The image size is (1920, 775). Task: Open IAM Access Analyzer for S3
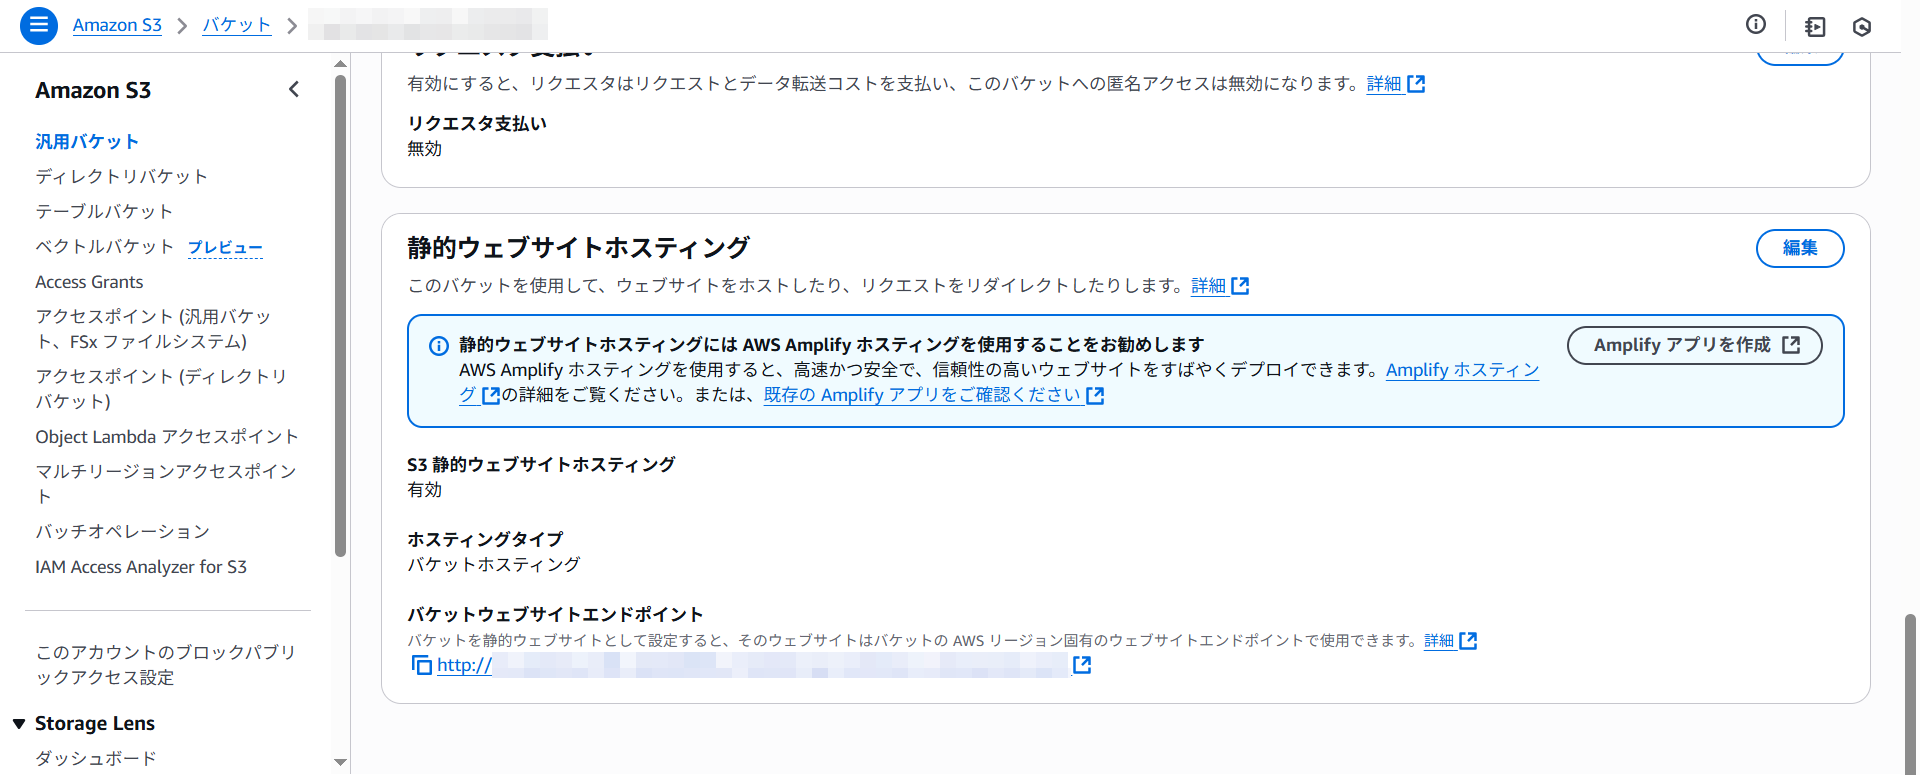tap(141, 567)
